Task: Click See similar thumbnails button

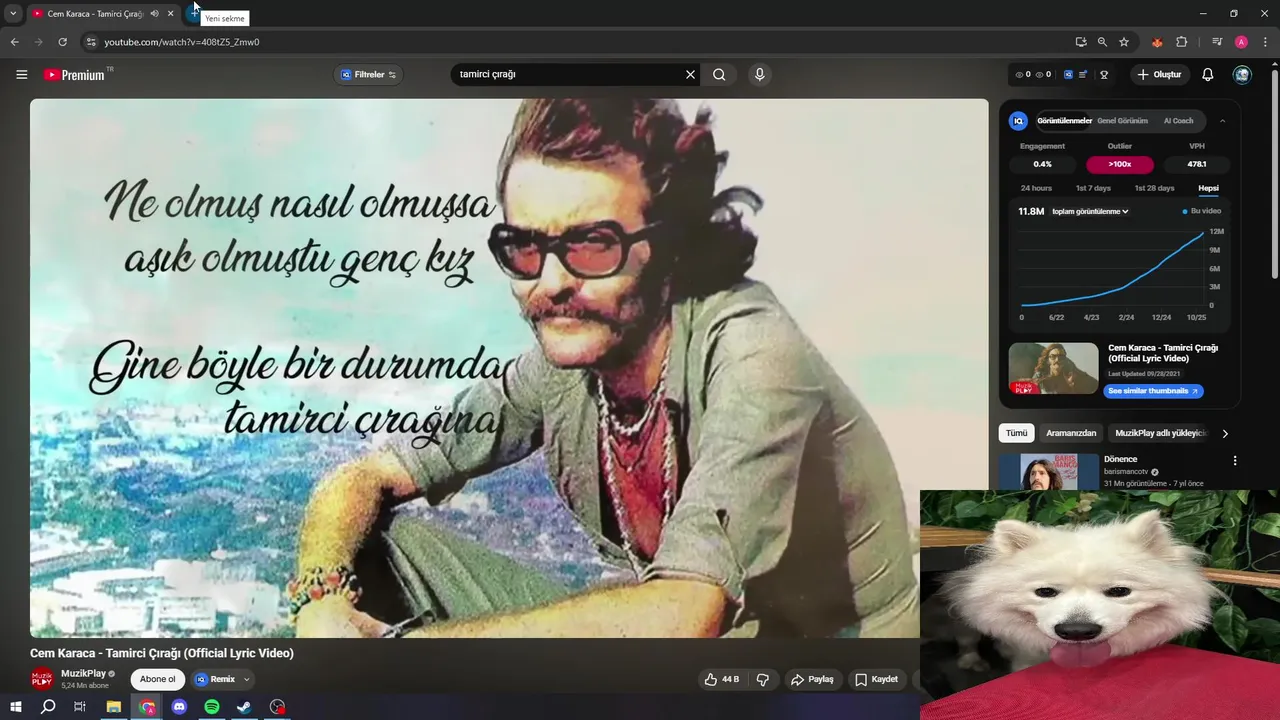Action: click(x=1153, y=391)
